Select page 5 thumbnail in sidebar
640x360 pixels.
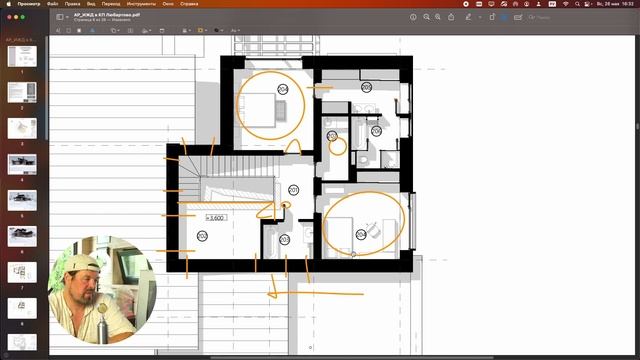click(x=22, y=200)
